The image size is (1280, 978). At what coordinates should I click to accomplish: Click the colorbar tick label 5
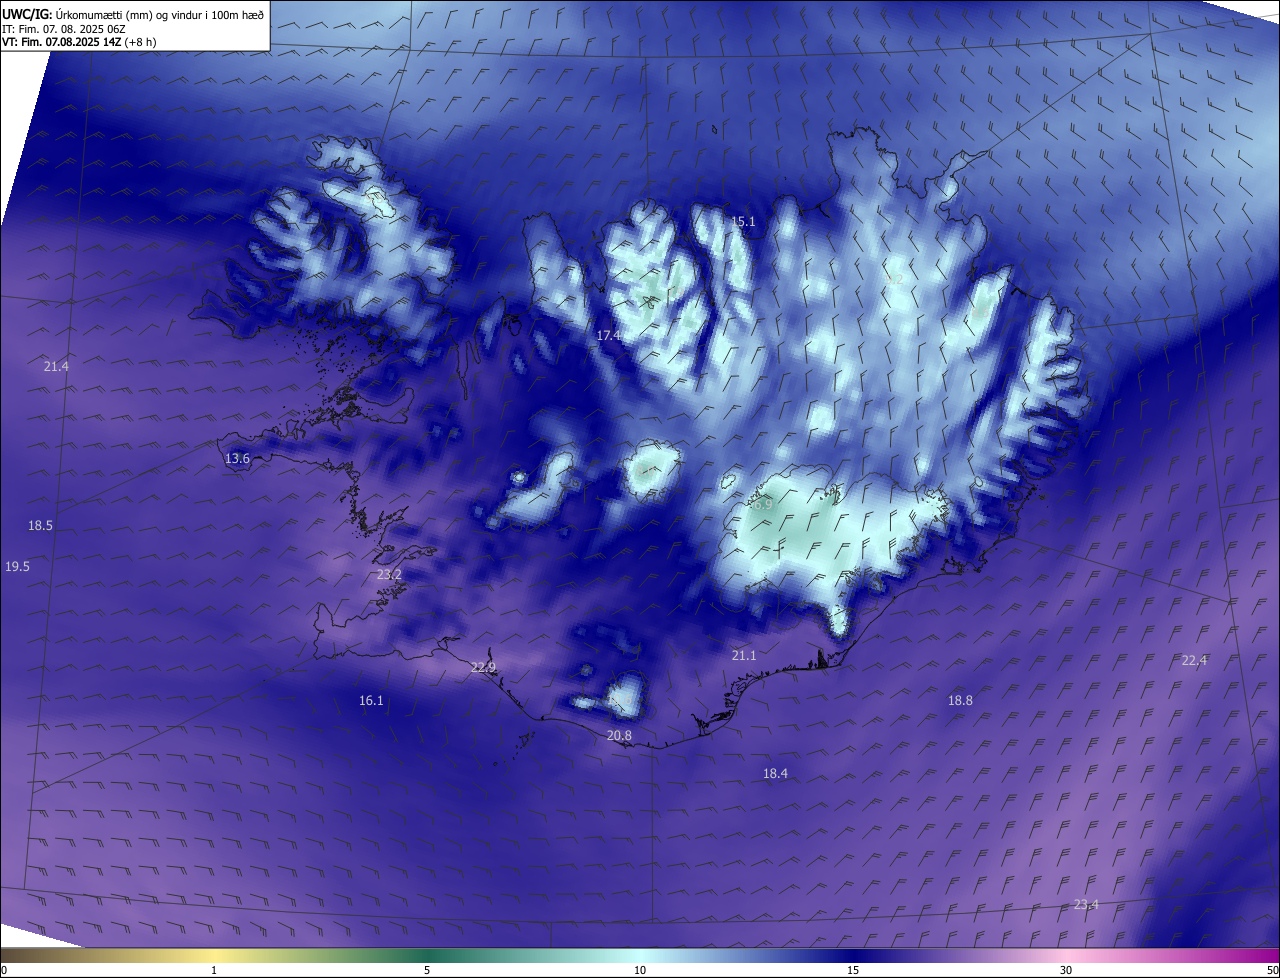pos(427,970)
